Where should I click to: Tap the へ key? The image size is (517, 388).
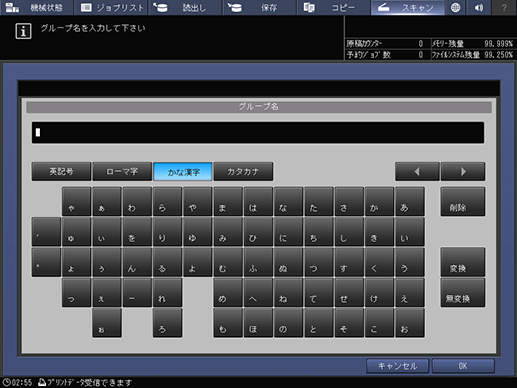pos(258,292)
